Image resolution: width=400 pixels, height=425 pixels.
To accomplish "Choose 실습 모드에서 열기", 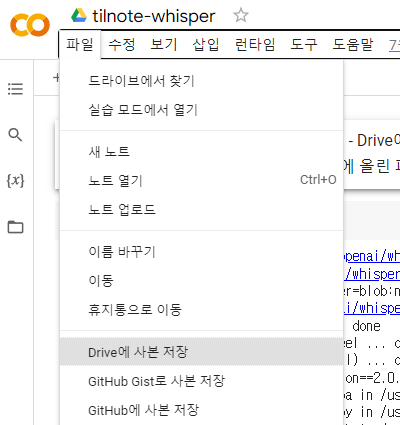I will (201, 110).
